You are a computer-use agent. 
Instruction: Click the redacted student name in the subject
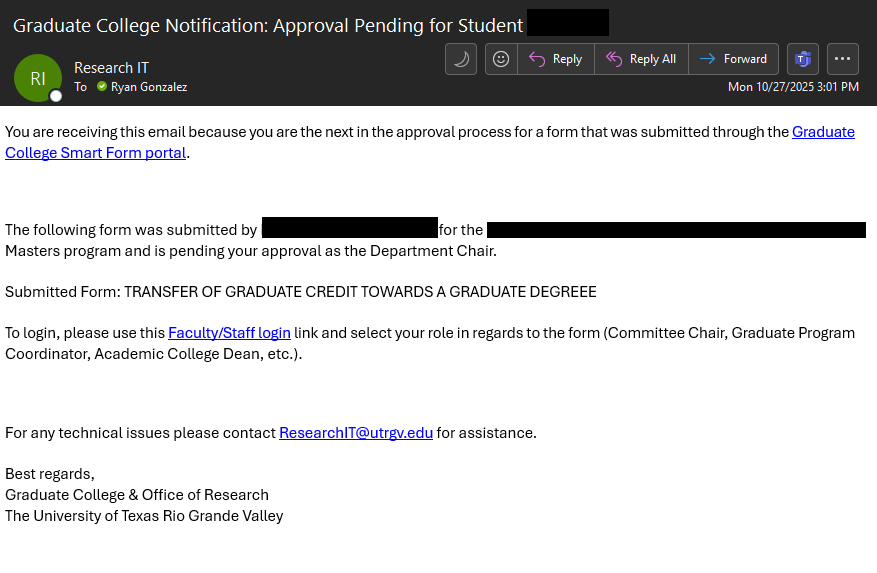[x=567, y=23]
